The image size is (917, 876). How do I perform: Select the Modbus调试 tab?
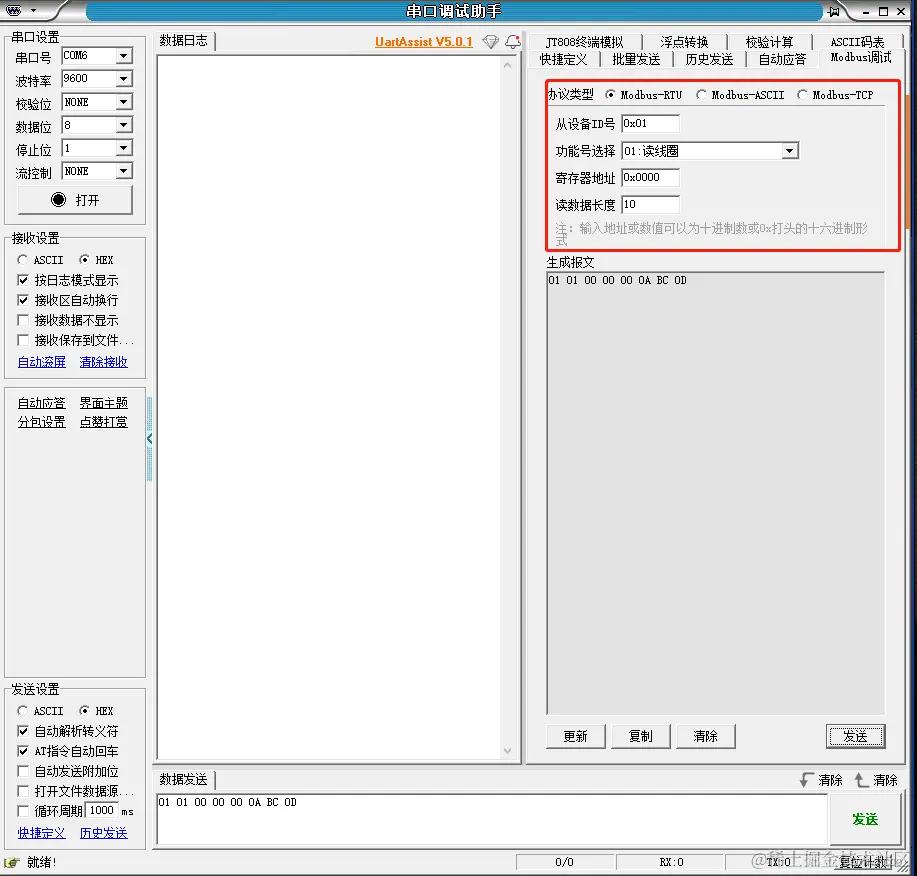861,57
